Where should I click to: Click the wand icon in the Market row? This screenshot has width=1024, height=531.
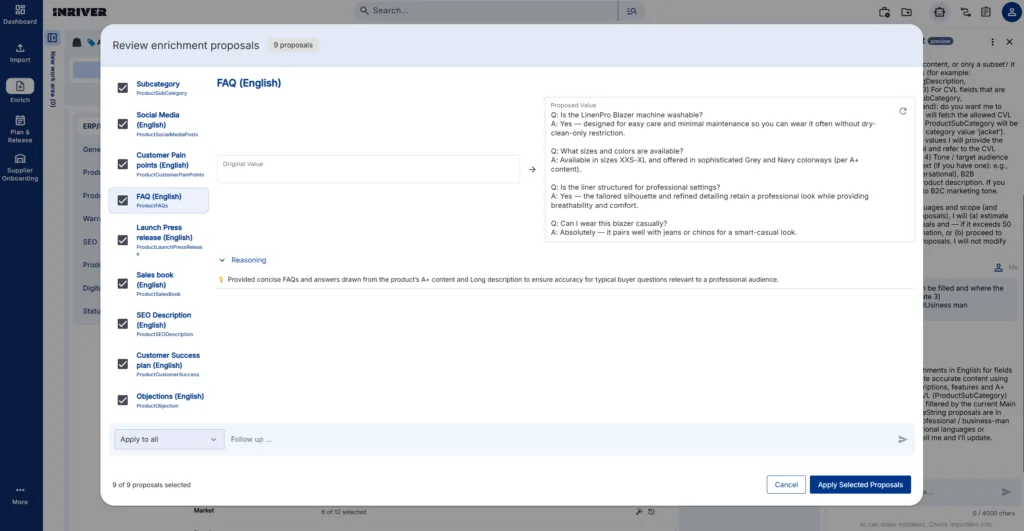pyautogui.click(x=639, y=512)
